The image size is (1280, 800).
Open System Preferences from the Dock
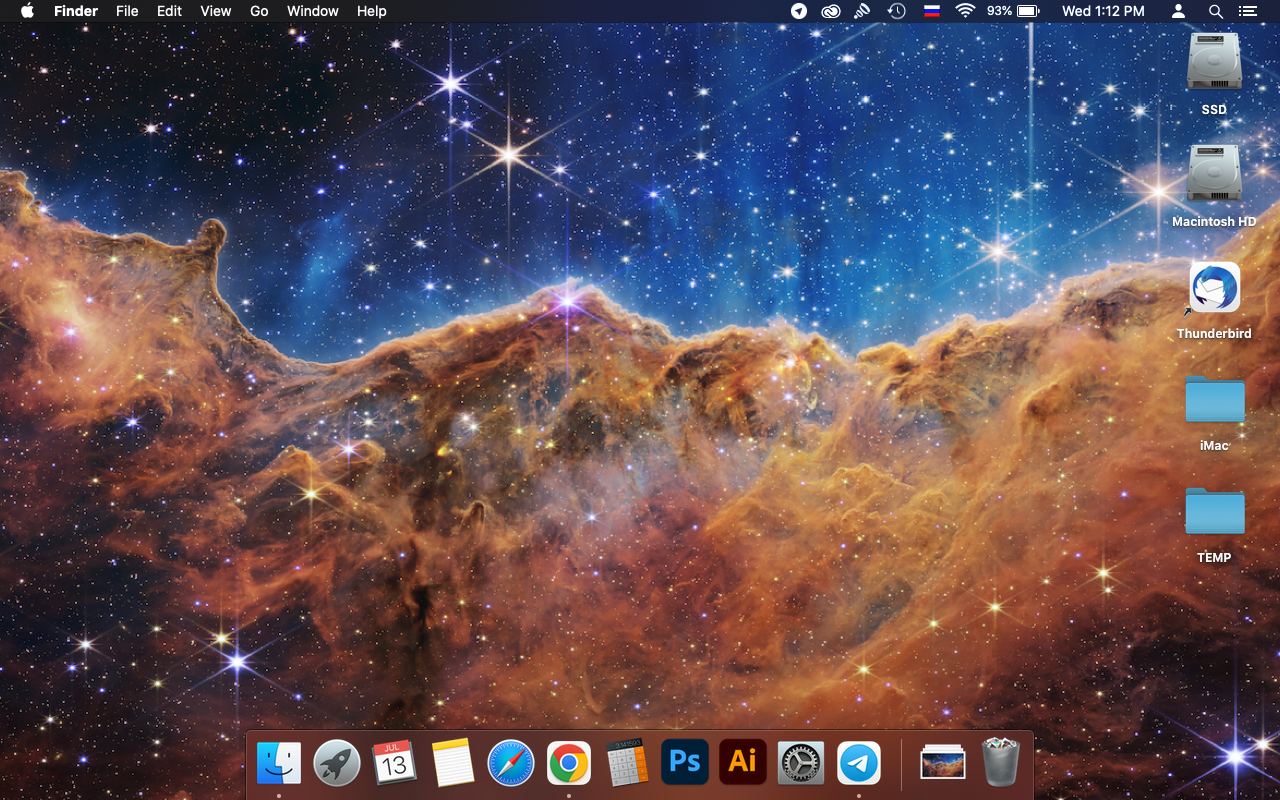(x=801, y=764)
